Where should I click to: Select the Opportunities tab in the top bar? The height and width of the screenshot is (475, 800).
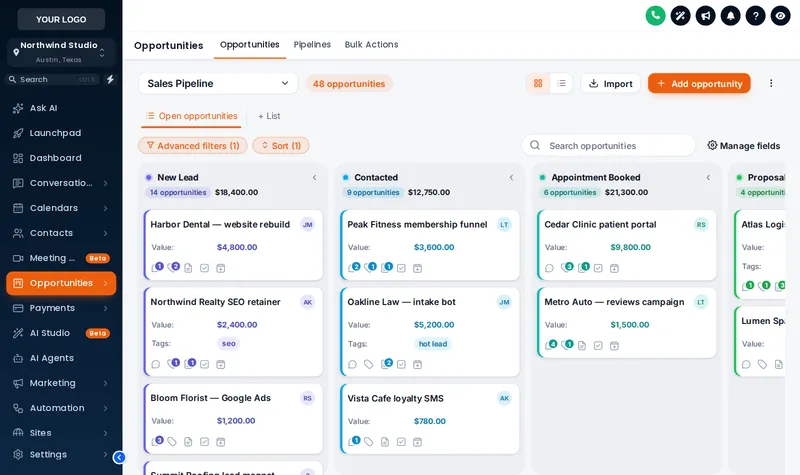point(249,45)
